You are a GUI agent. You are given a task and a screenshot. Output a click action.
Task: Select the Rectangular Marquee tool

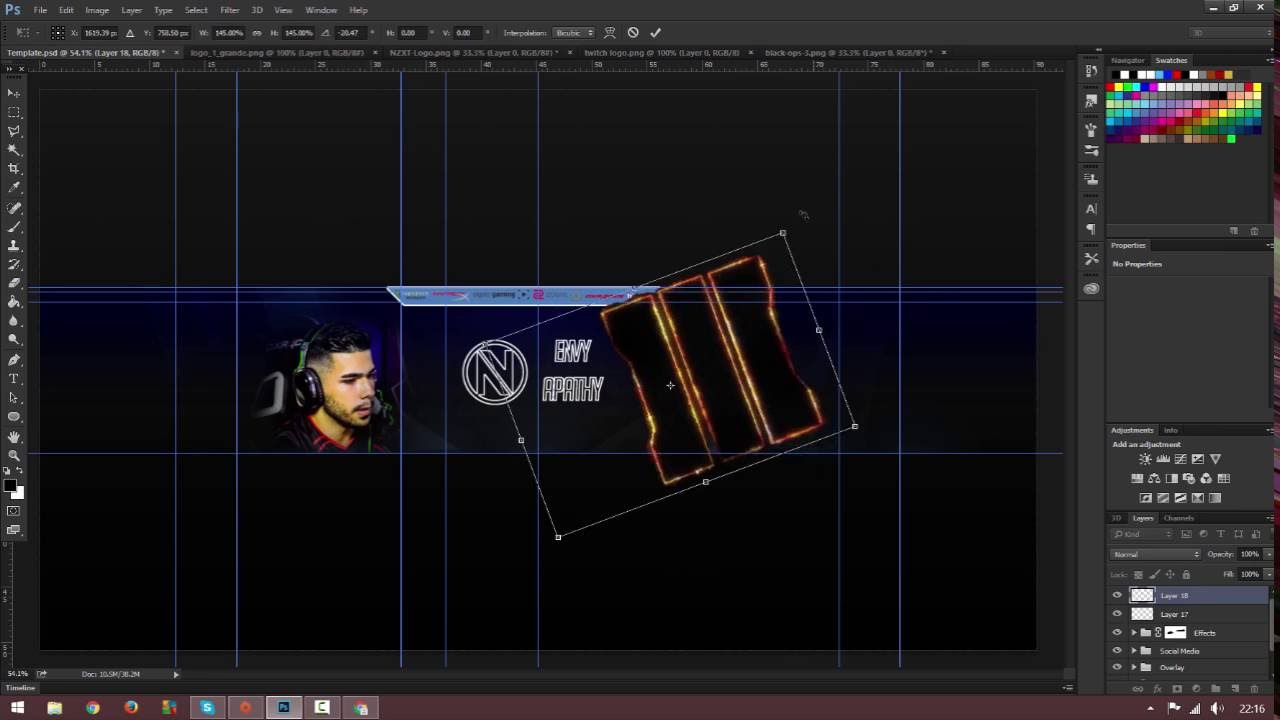(14, 112)
